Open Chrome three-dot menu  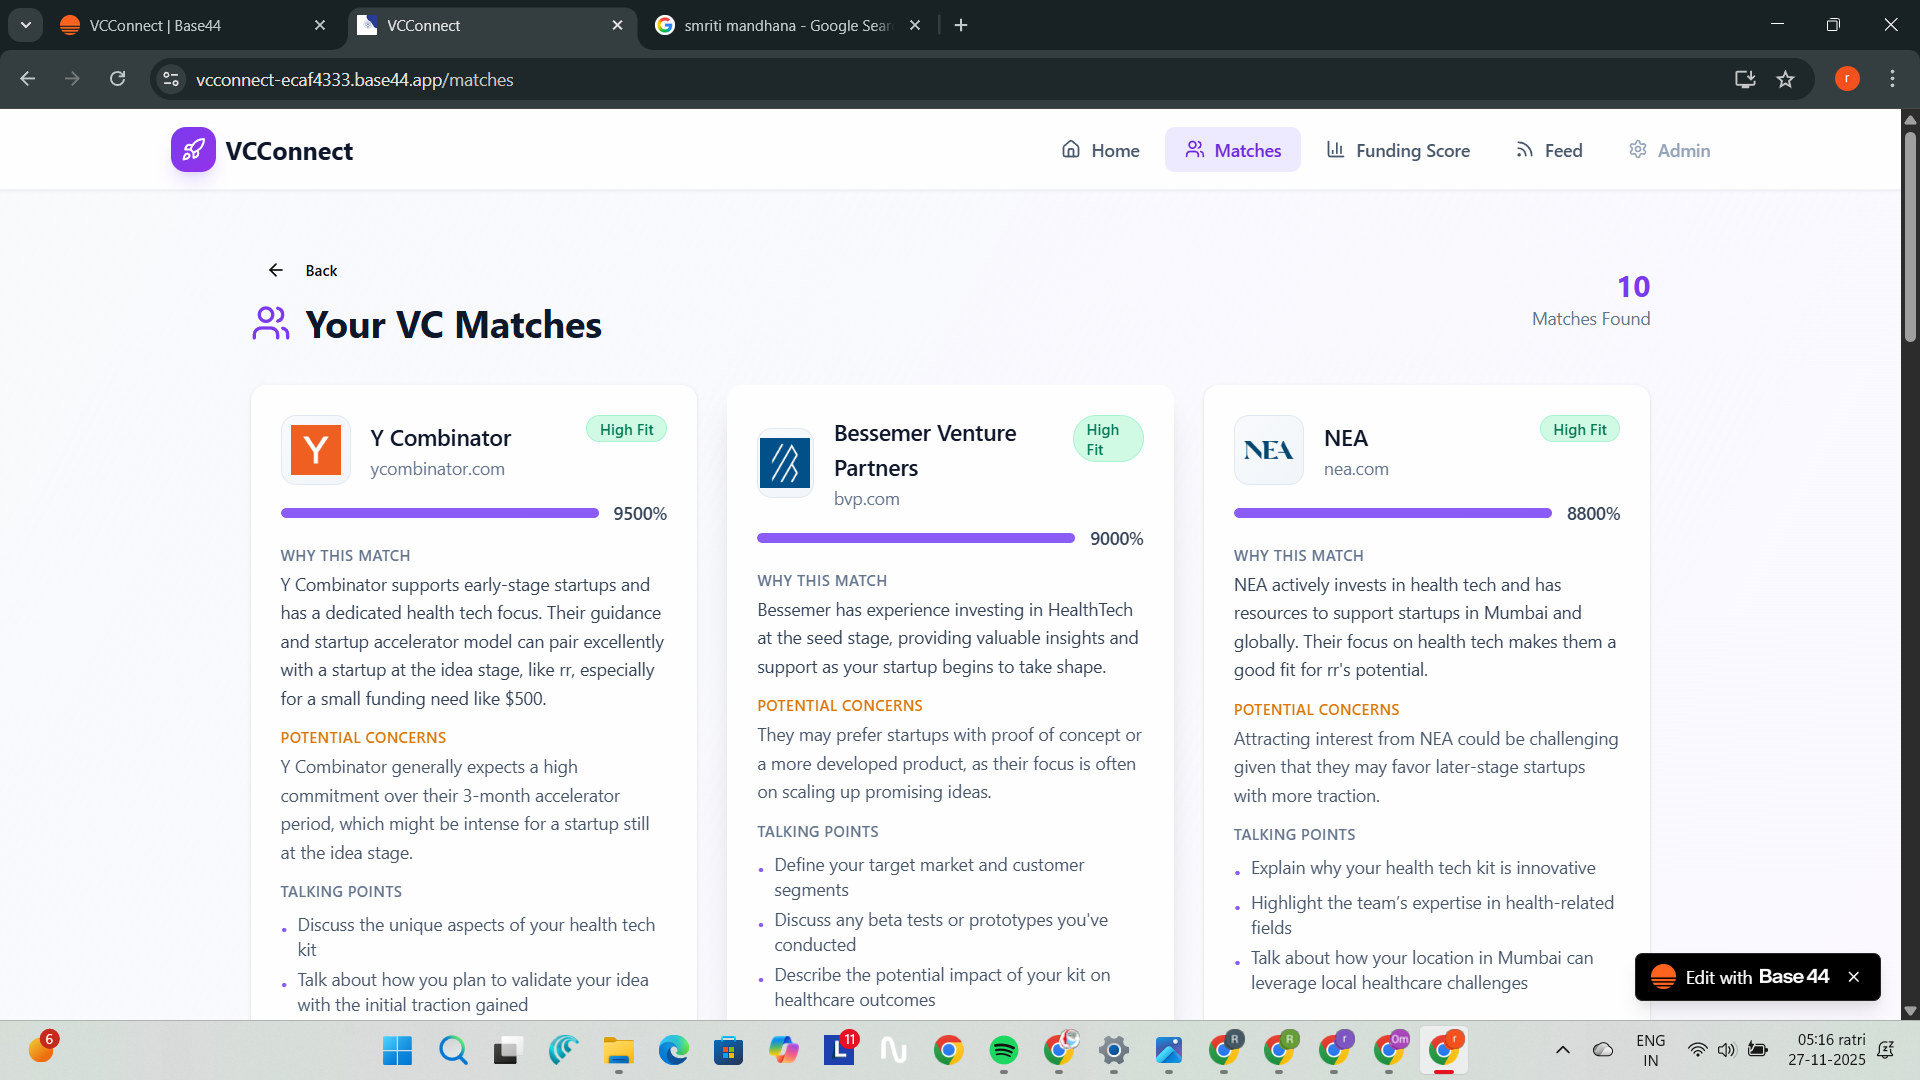click(x=1892, y=79)
